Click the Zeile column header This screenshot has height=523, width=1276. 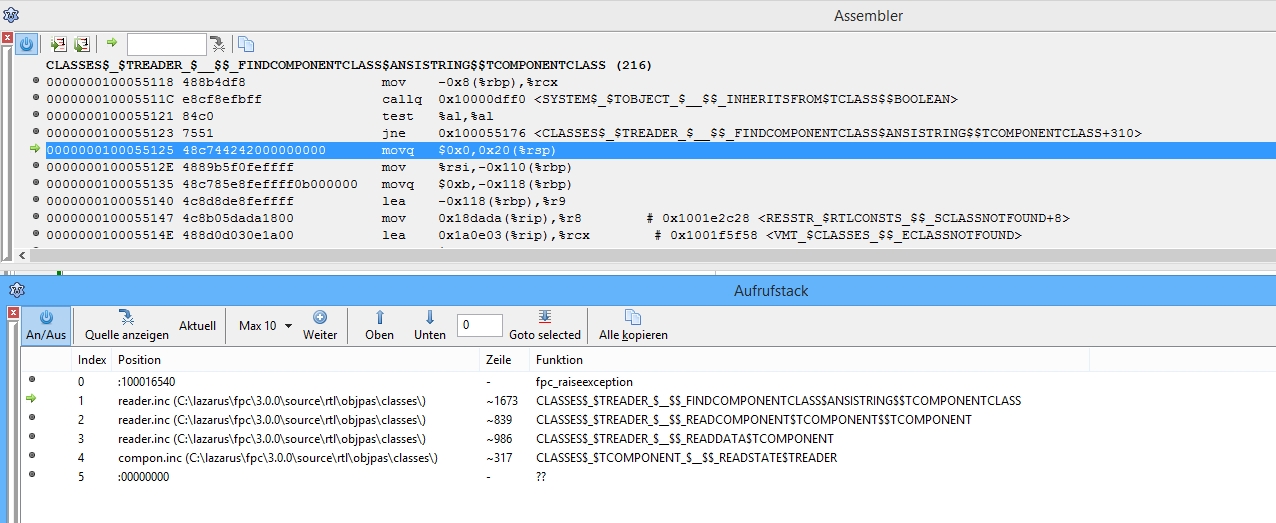click(505, 360)
